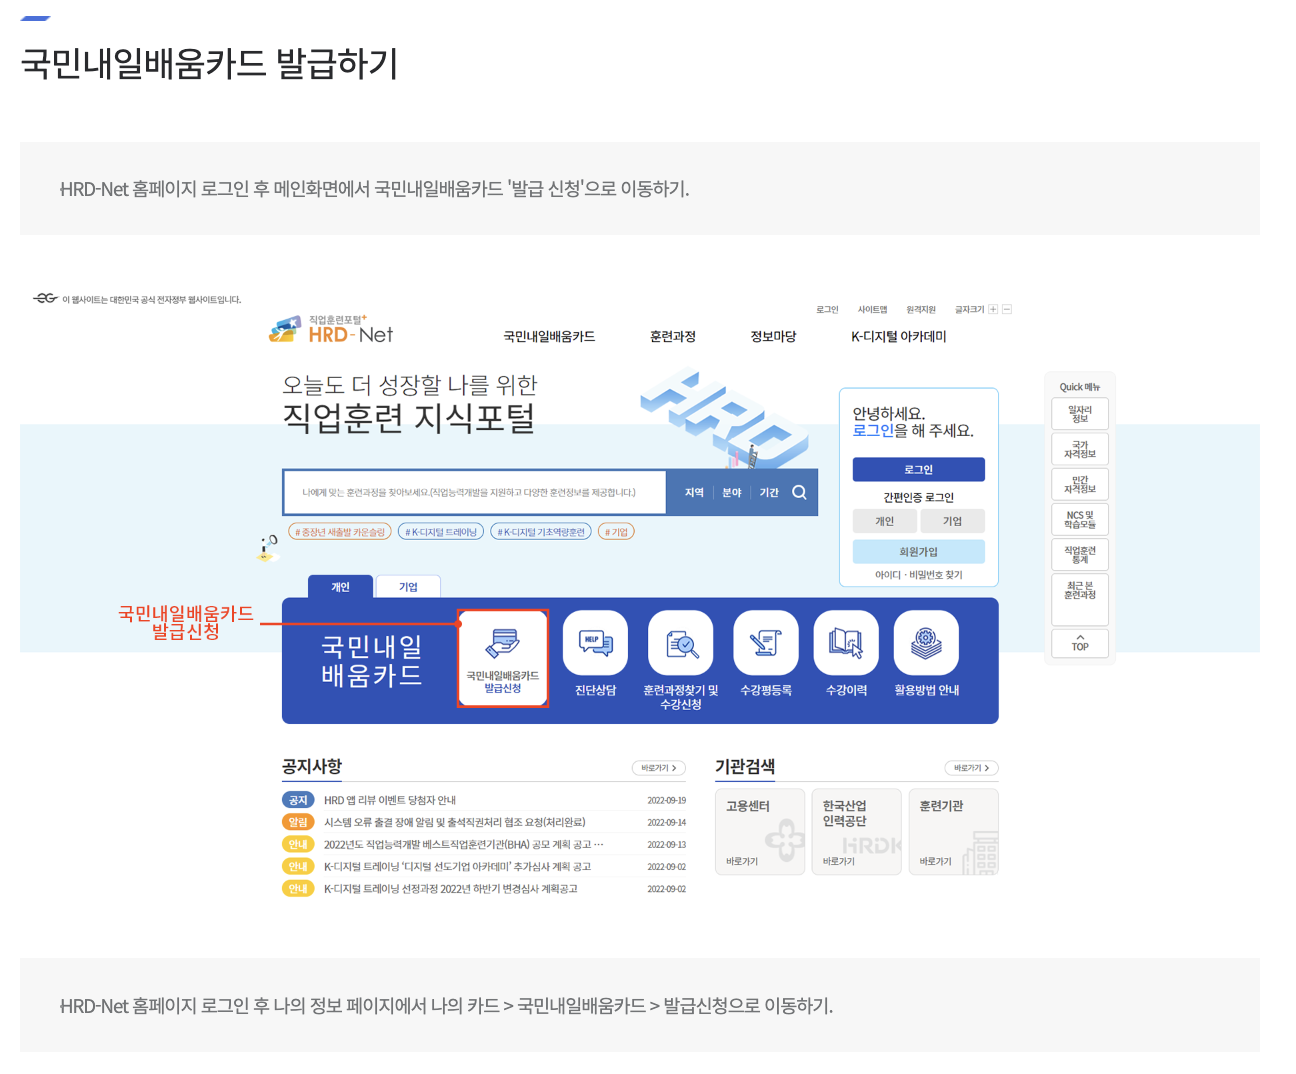Open the 국민내일배움카드 top navigation menu
This screenshot has width=1296, height=1074.
(549, 337)
